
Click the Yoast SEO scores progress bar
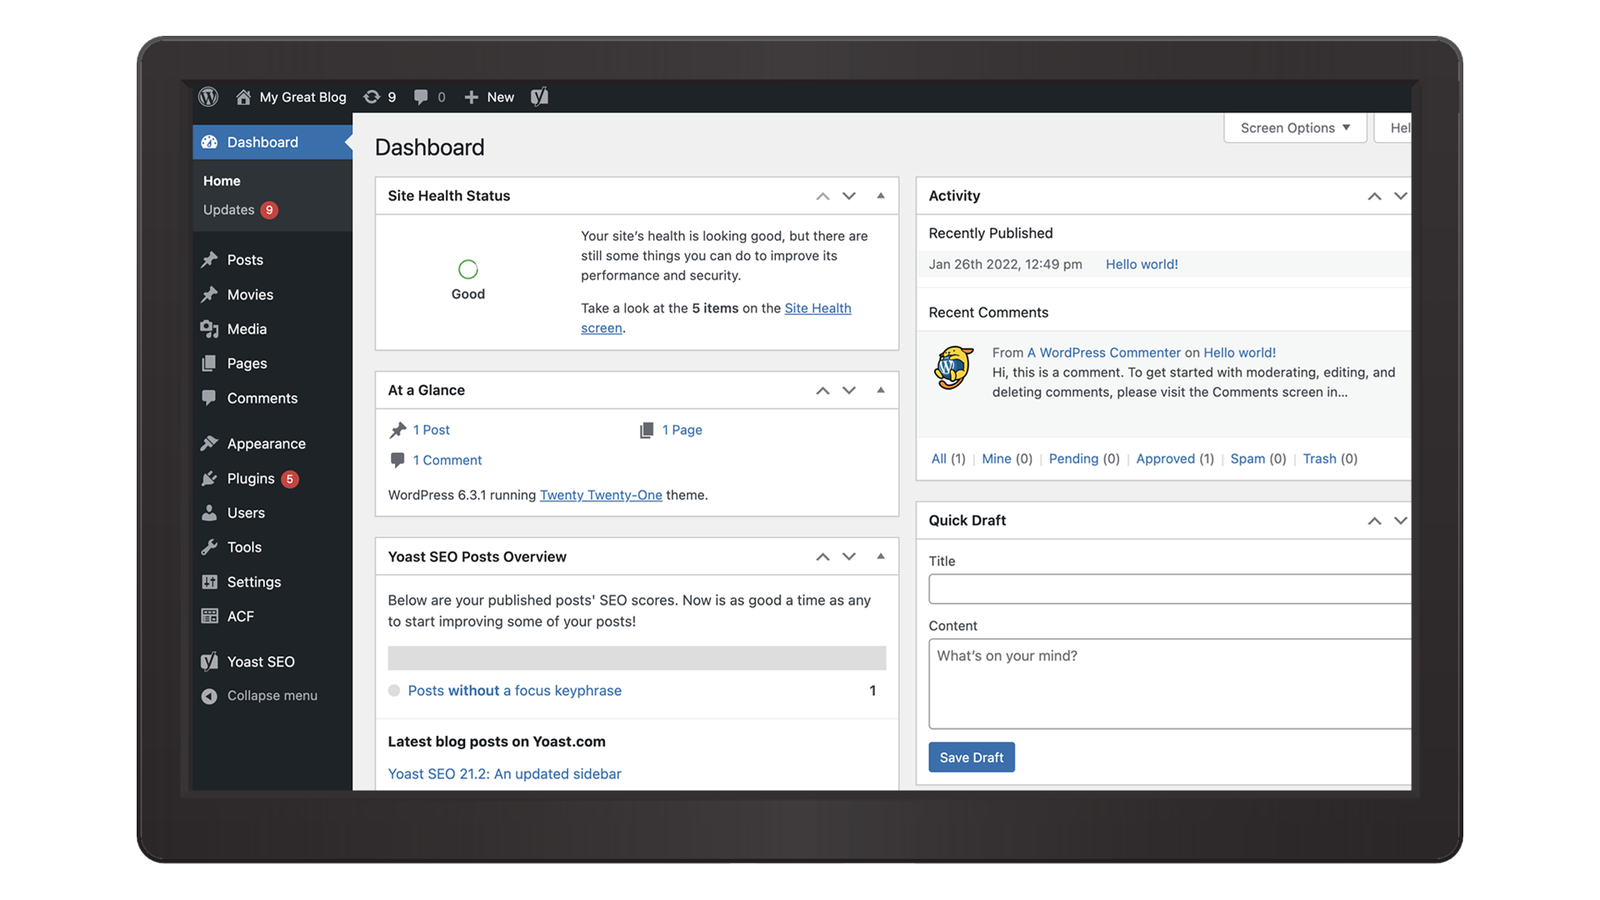tap(637, 658)
